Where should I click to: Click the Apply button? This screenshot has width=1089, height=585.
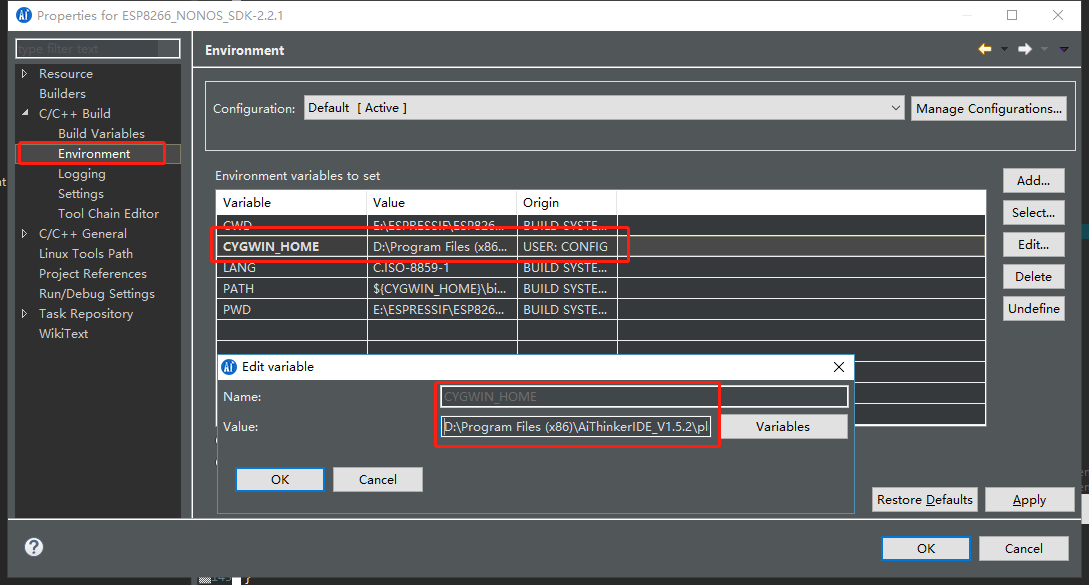tap(1029, 500)
